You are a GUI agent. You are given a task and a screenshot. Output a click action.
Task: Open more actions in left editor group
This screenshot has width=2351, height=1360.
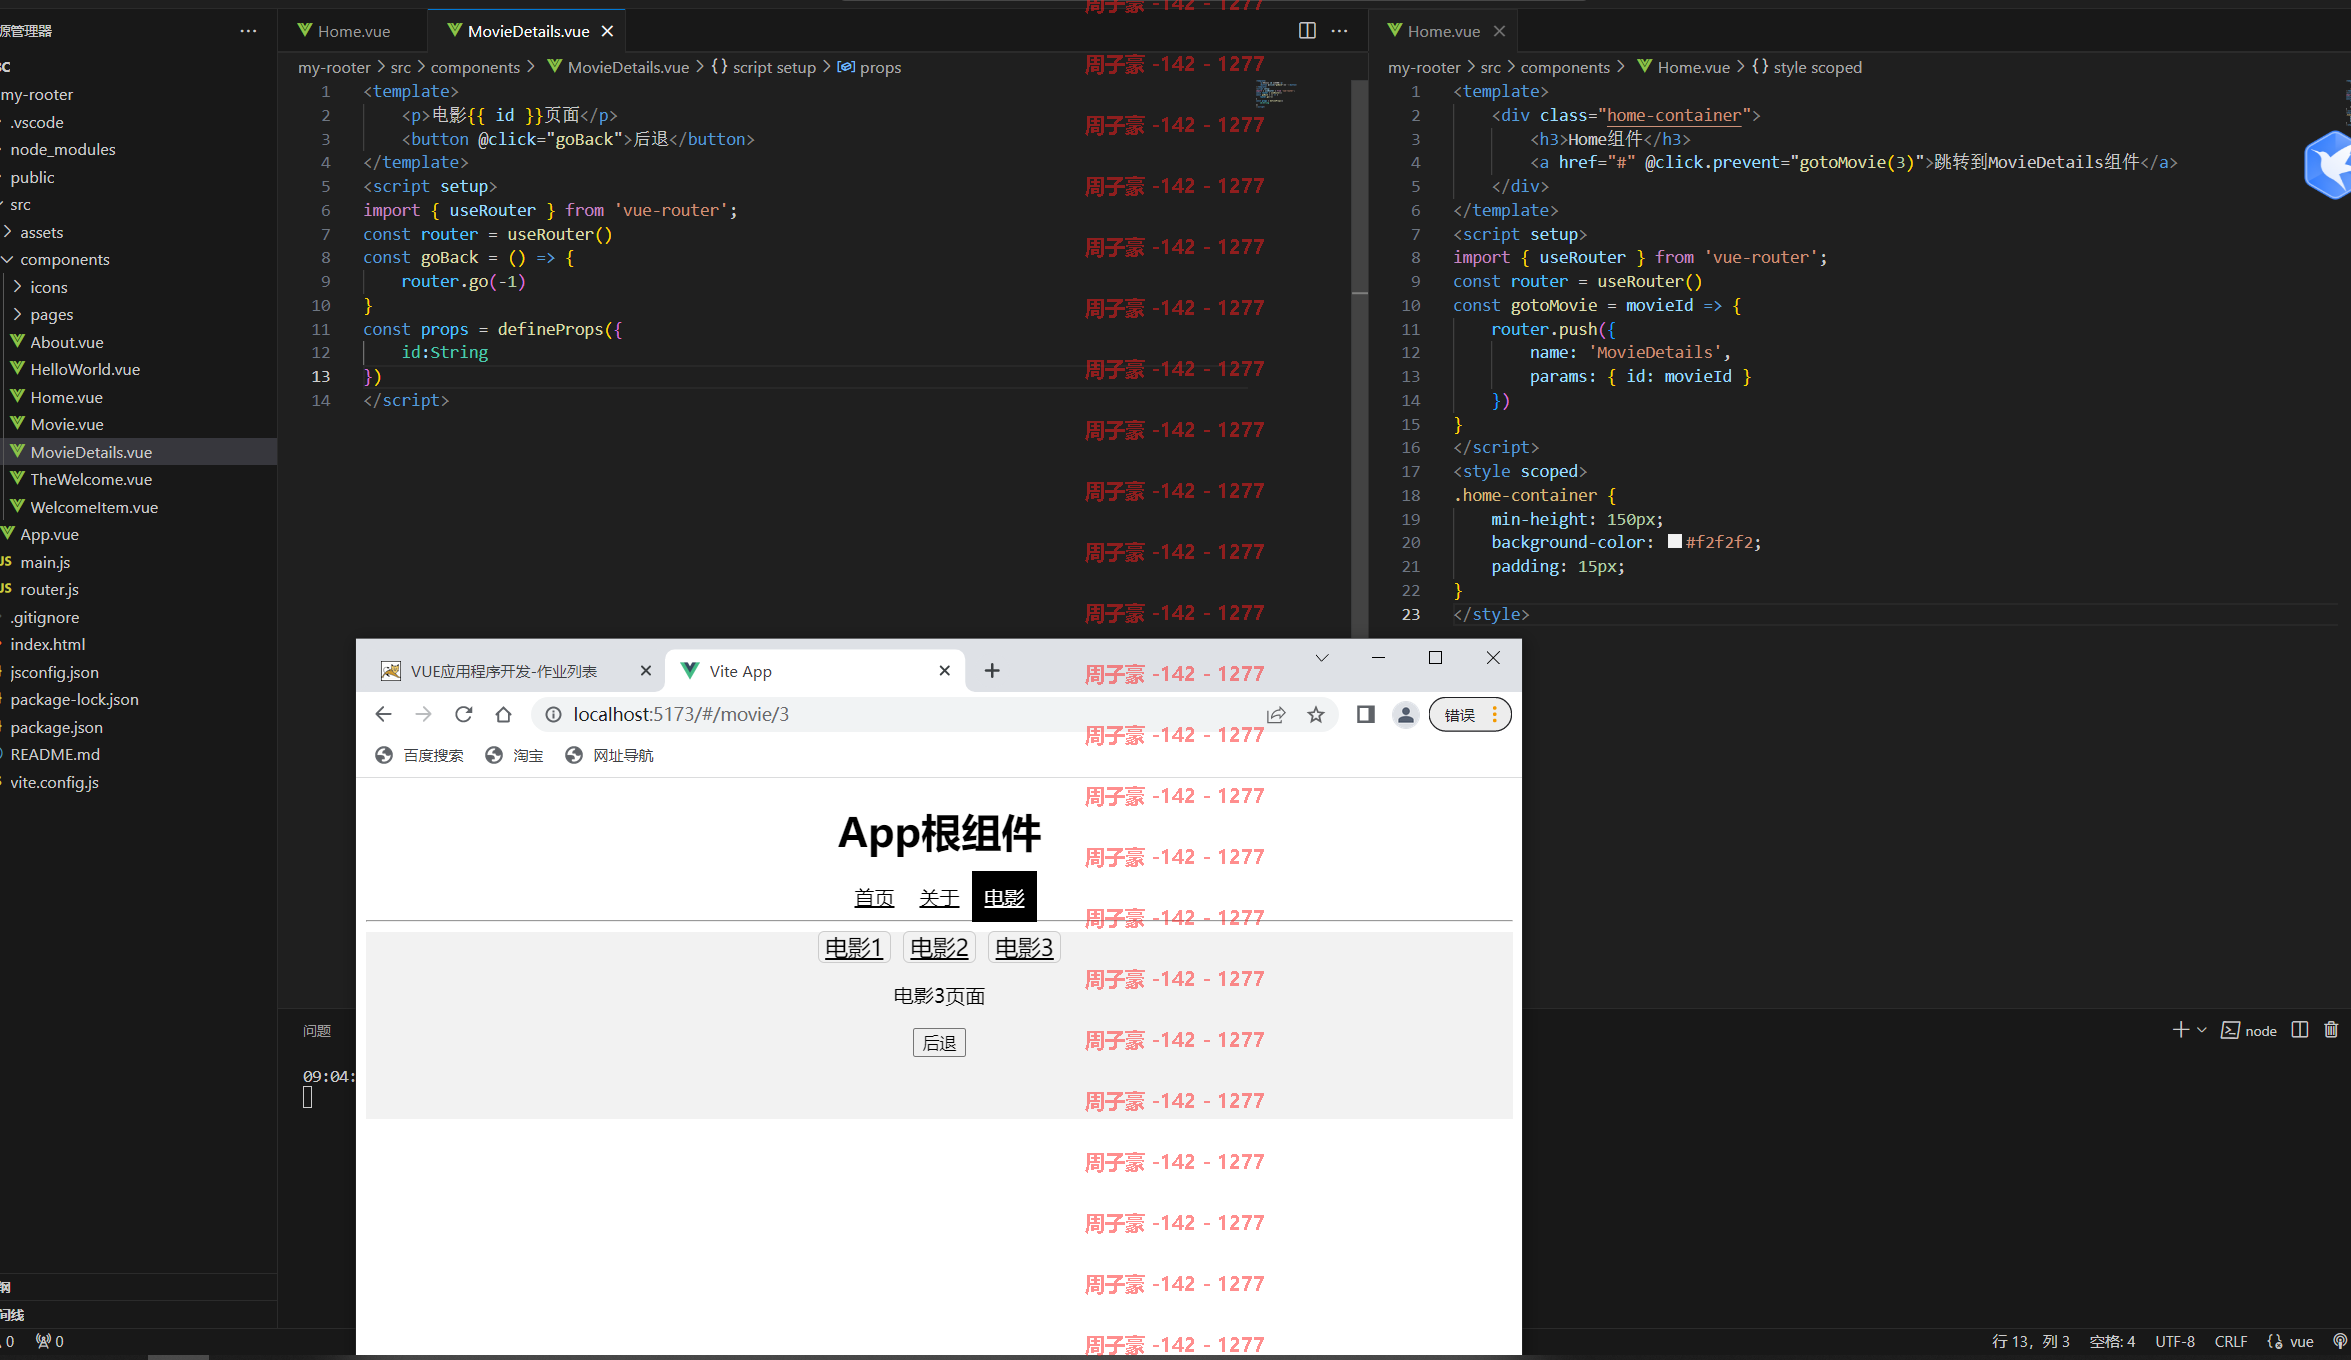1340,31
